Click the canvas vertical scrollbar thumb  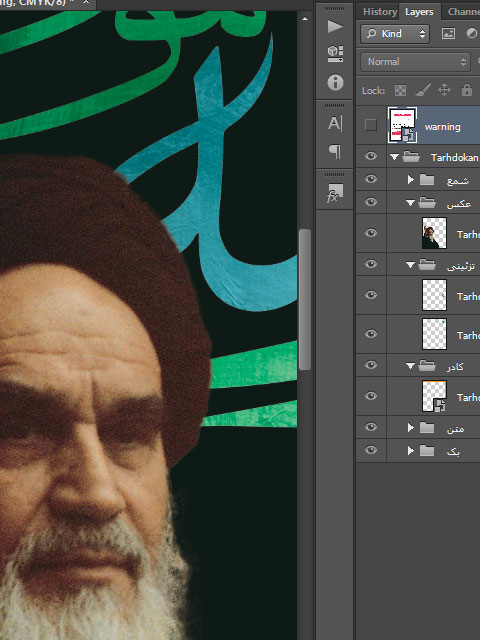point(304,300)
